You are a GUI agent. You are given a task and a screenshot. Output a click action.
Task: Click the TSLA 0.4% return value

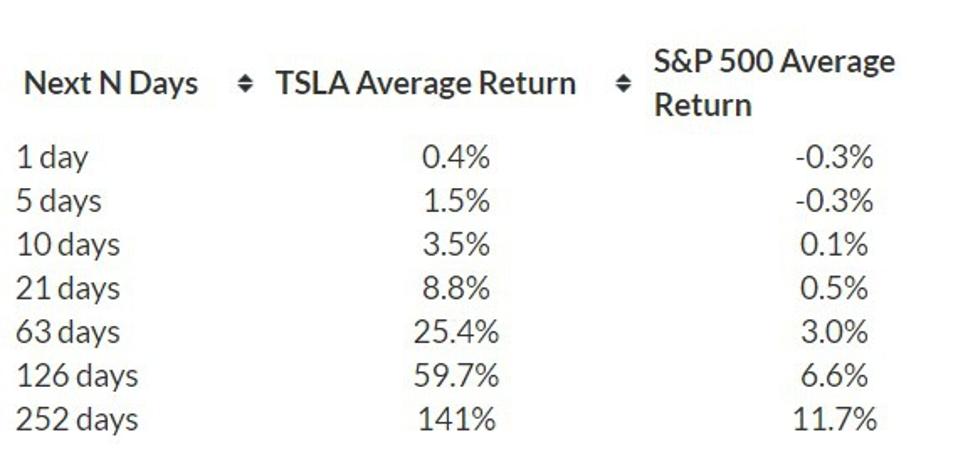coord(456,157)
